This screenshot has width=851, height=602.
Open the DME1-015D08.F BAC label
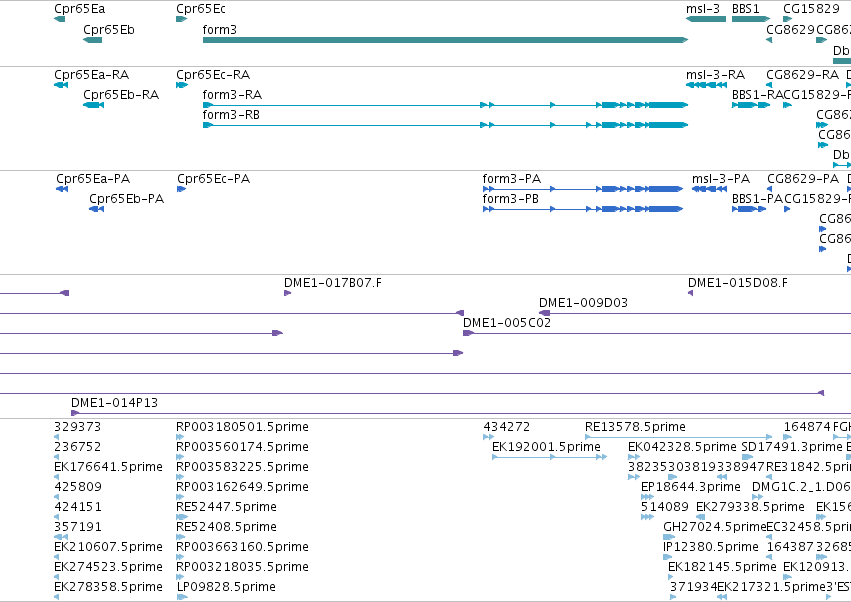point(738,283)
